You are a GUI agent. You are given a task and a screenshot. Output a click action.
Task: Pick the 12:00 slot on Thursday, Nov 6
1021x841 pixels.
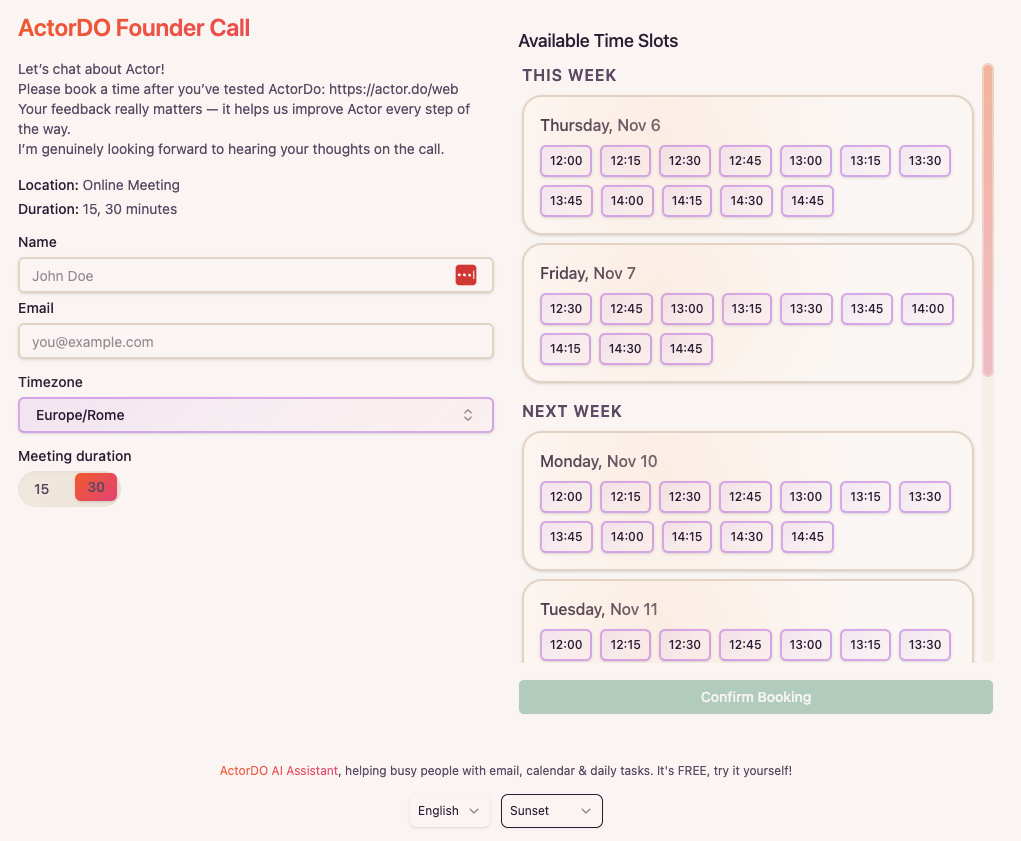pyautogui.click(x=566, y=161)
